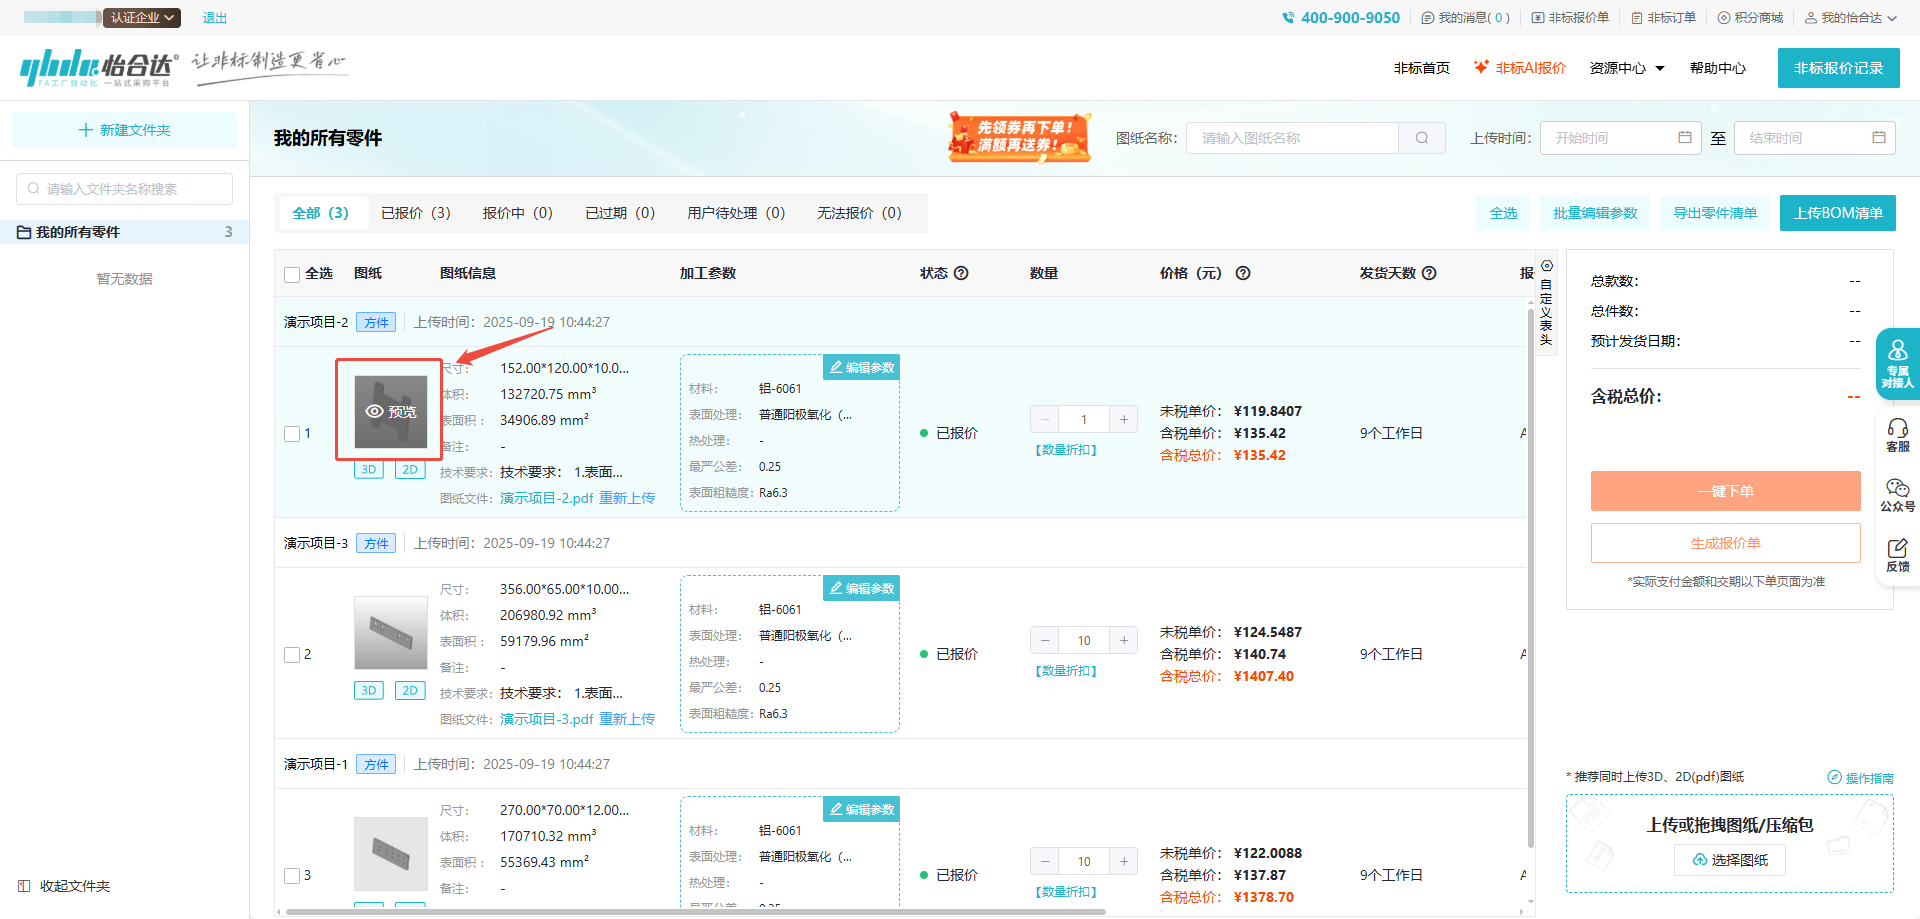The height and width of the screenshot is (919, 1920).
Task: Switch to the 已报价 (3) tab
Action: click(x=415, y=213)
